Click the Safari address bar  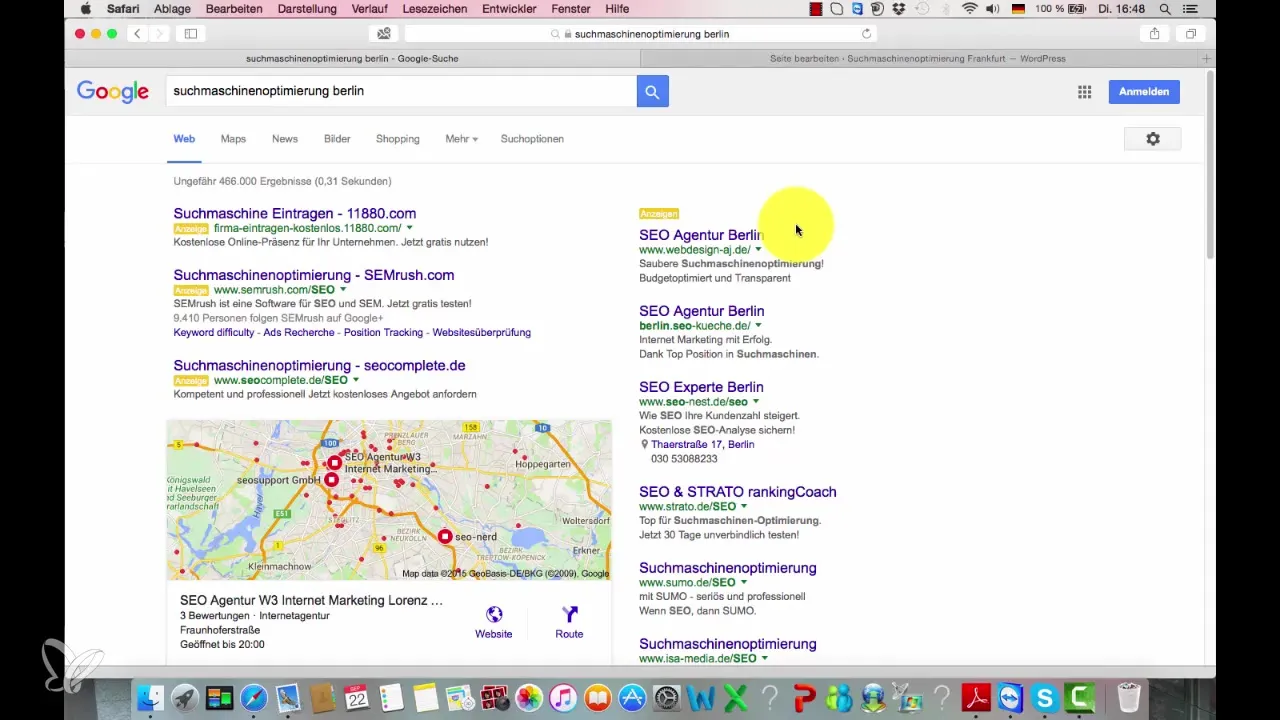click(640, 34)
